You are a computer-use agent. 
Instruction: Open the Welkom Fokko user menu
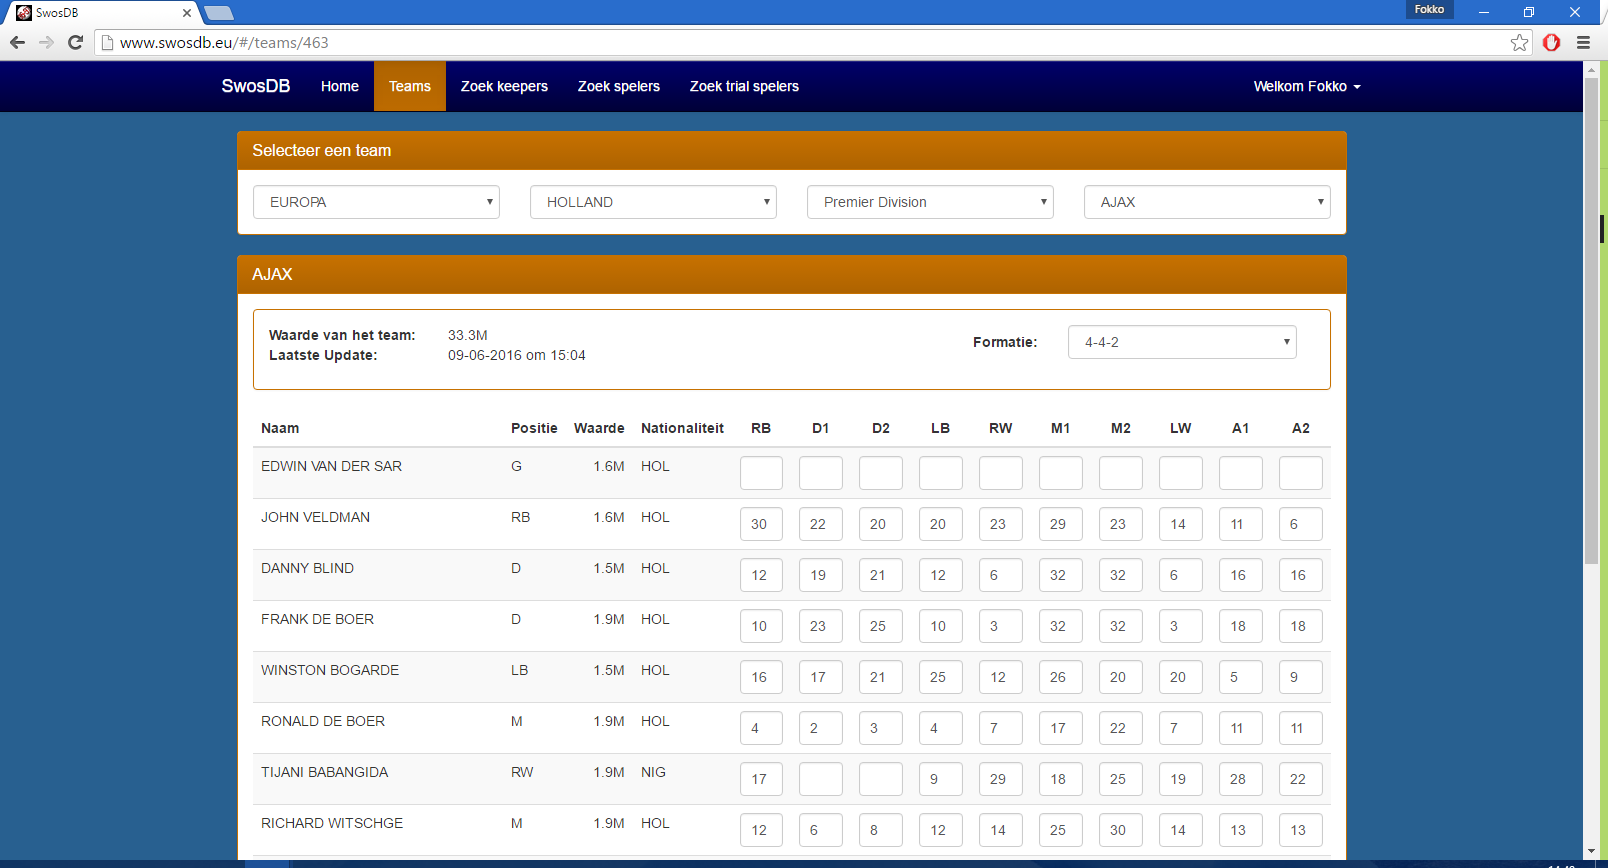click(1306, 86)
